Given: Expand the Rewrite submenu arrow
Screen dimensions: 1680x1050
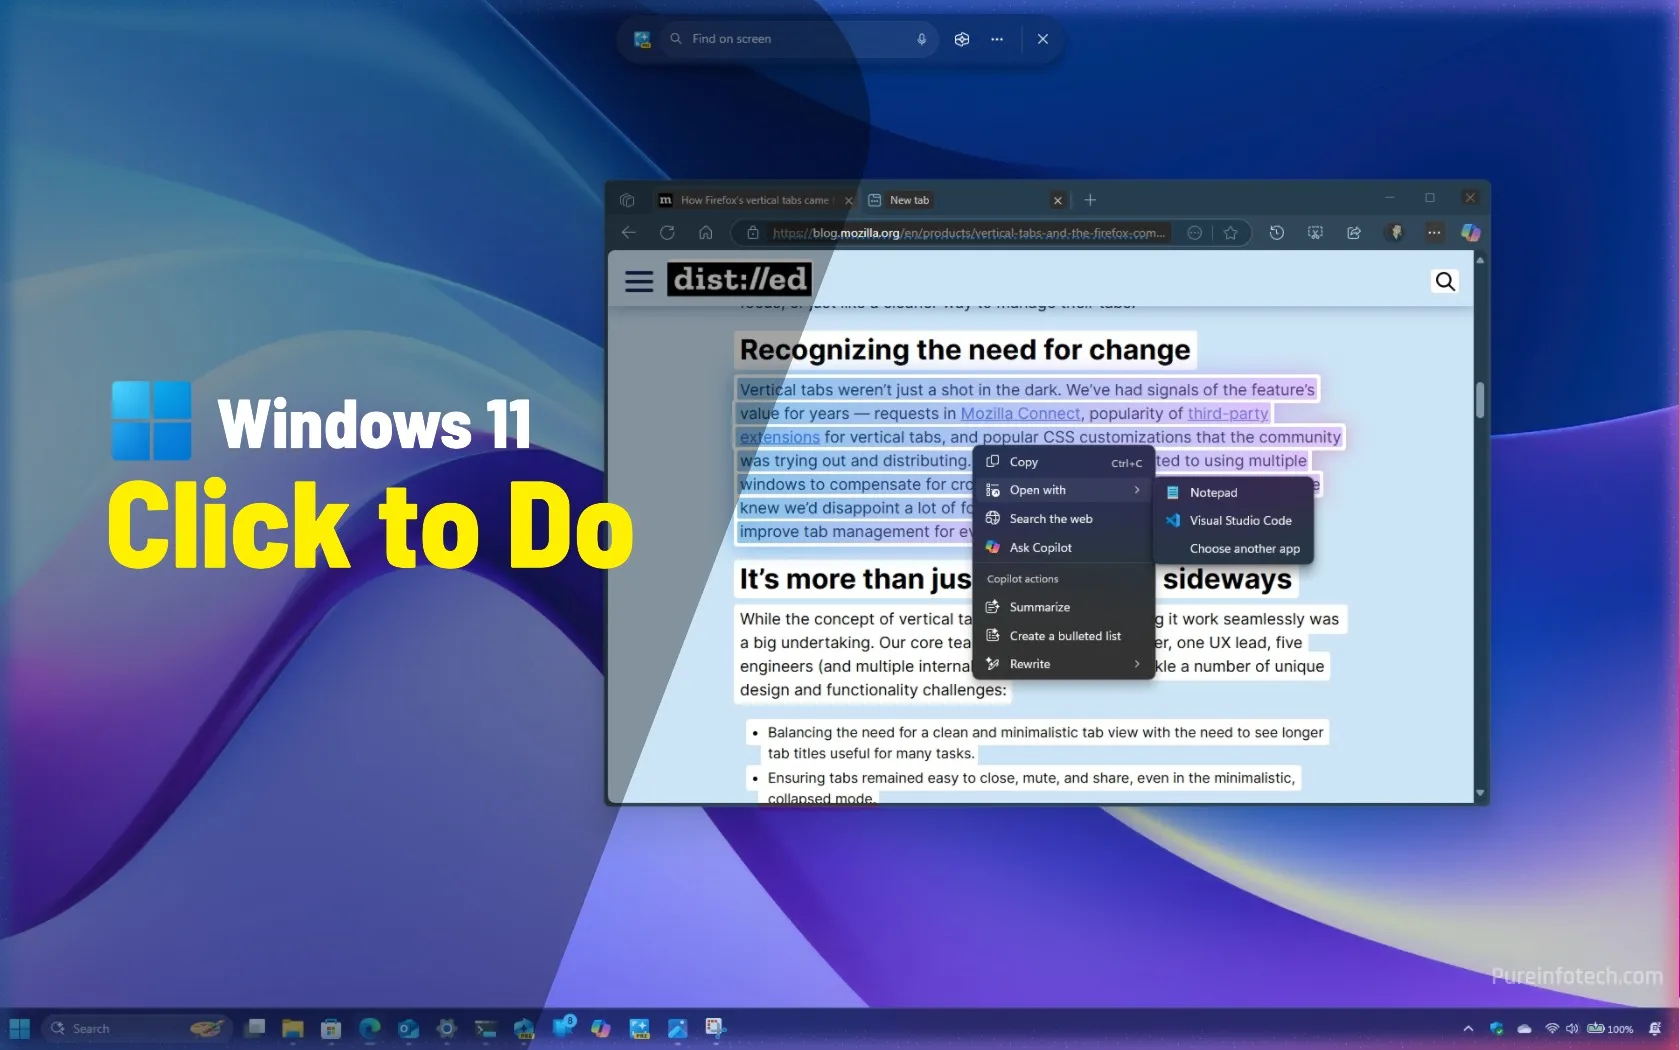Looking at the screenshot, I should [1136, 663].
